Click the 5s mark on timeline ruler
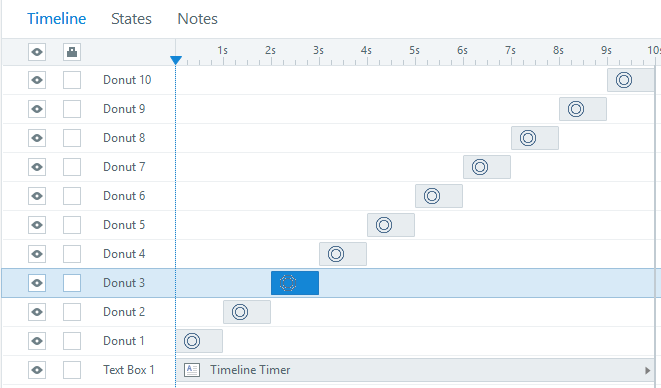Screen dimensions: 661x388 pyautogui.click(x=414, y=51)
